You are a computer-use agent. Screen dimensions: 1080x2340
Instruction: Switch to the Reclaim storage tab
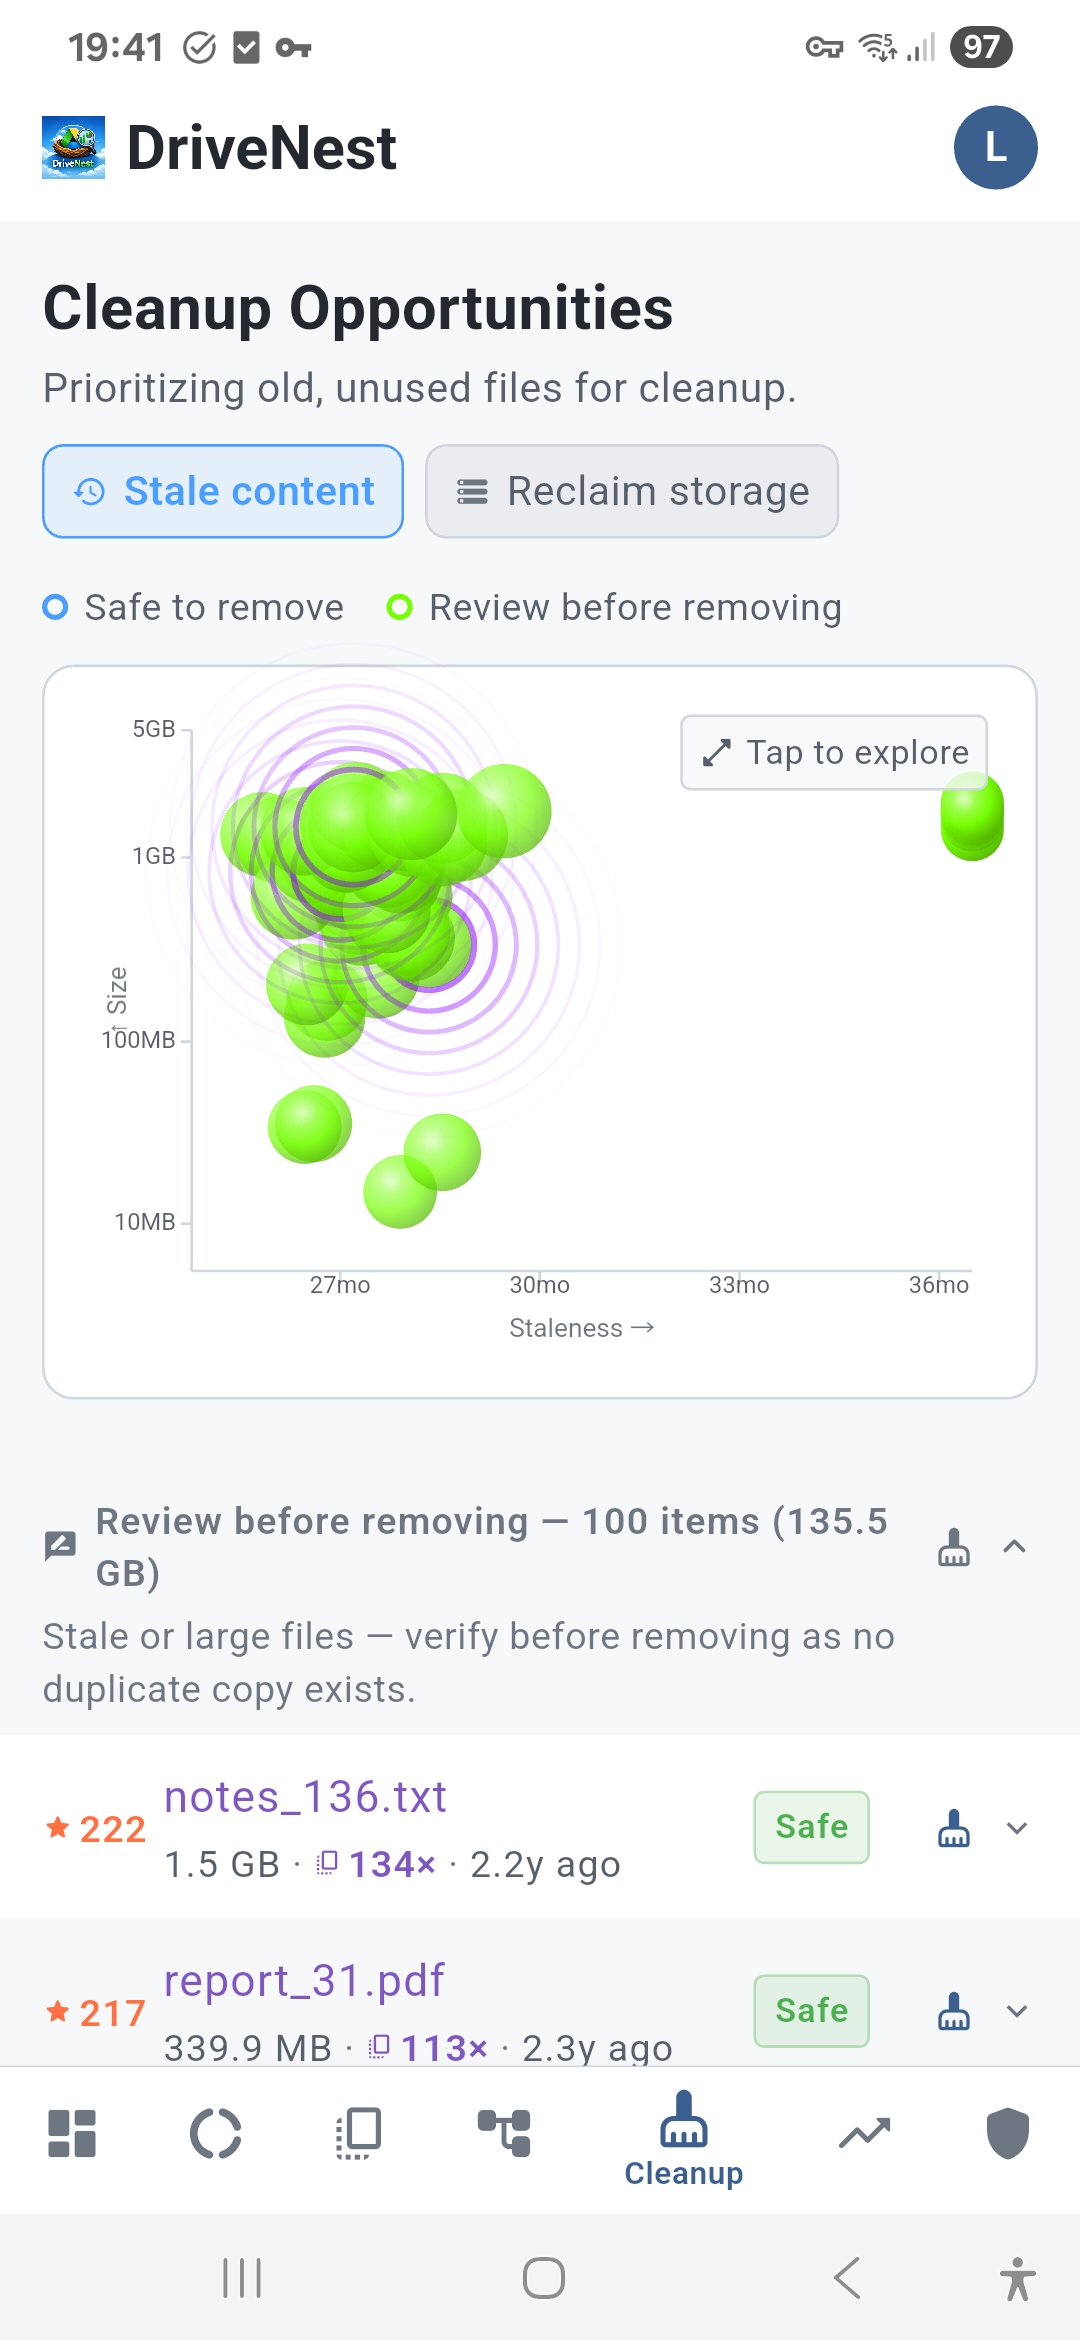click(x=632, y=491)
